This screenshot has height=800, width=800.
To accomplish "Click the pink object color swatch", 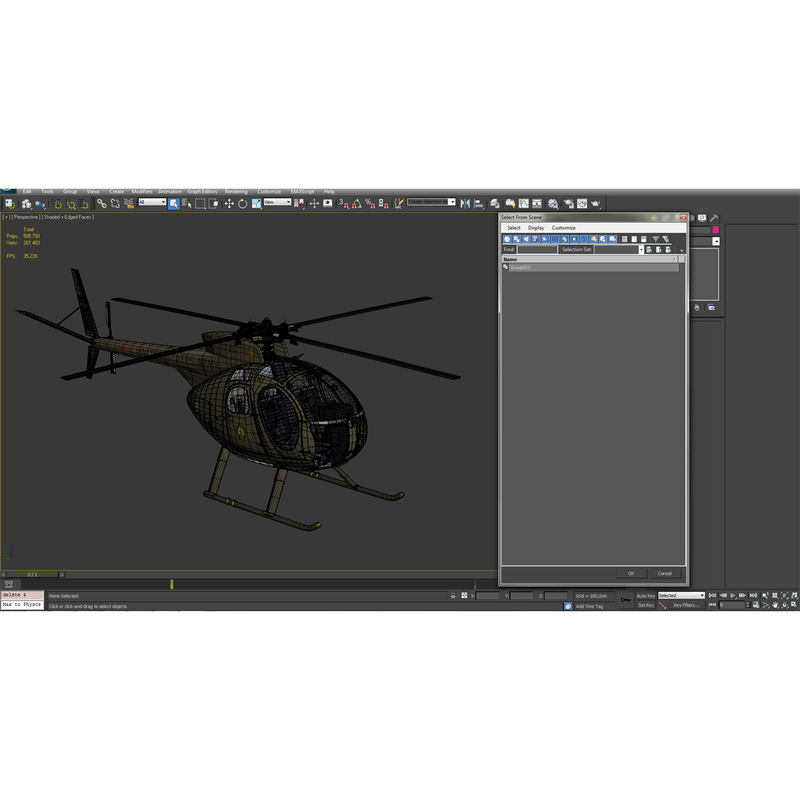I will [x=716, y=230].
